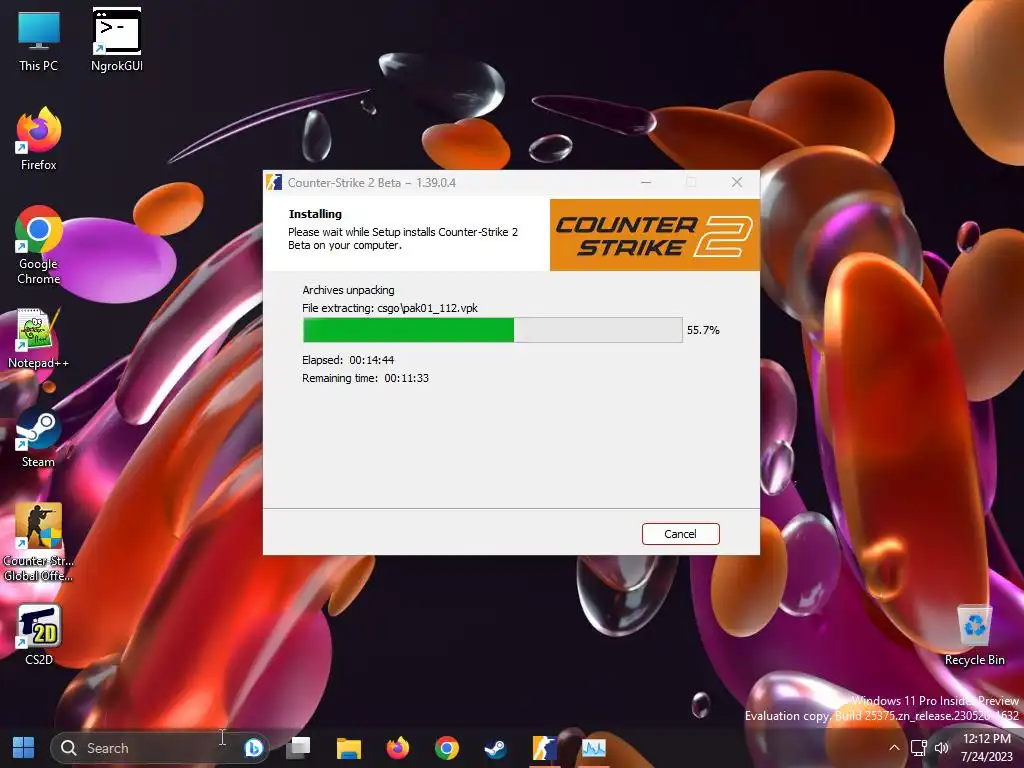This screenshot has width=1024, height=768.
Task: Click the Bing chat icon in search box
Action: coord(253,748)
